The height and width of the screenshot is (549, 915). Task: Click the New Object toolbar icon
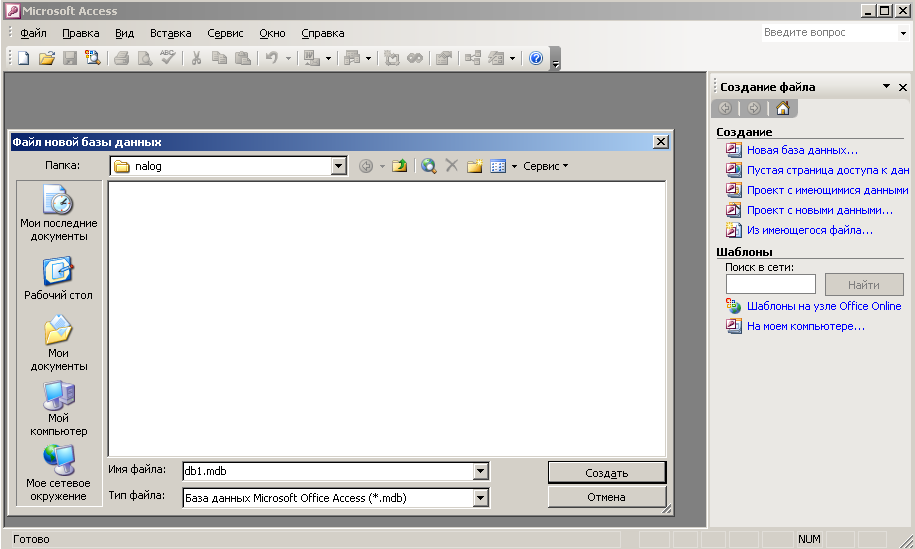pyautogui.click(x=496, y=58)
